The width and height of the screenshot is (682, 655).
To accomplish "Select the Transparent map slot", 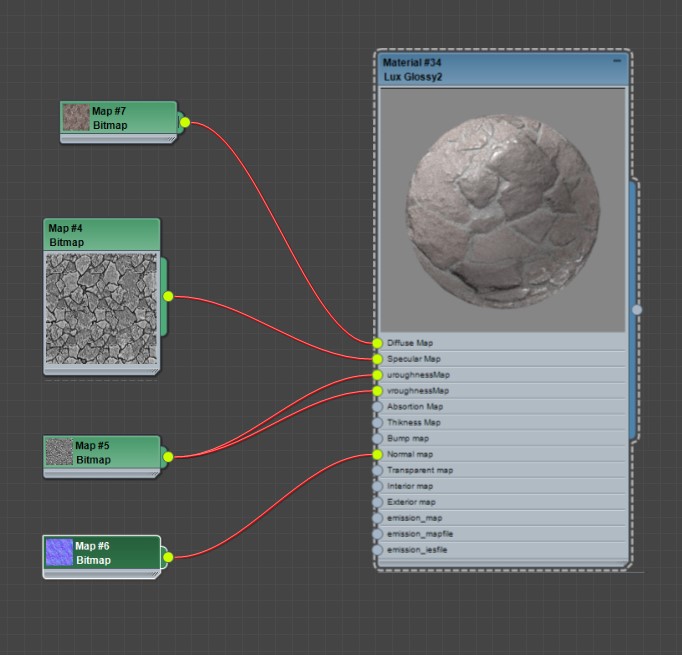I will coord(420,471).
